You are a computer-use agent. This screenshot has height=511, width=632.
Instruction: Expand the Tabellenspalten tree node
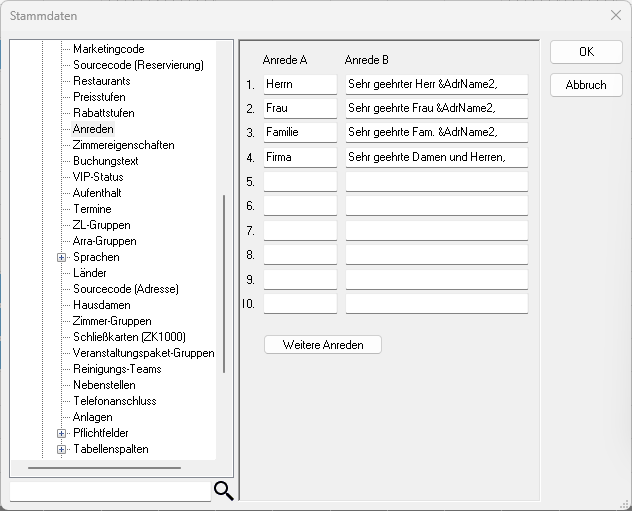pos(61,449)
